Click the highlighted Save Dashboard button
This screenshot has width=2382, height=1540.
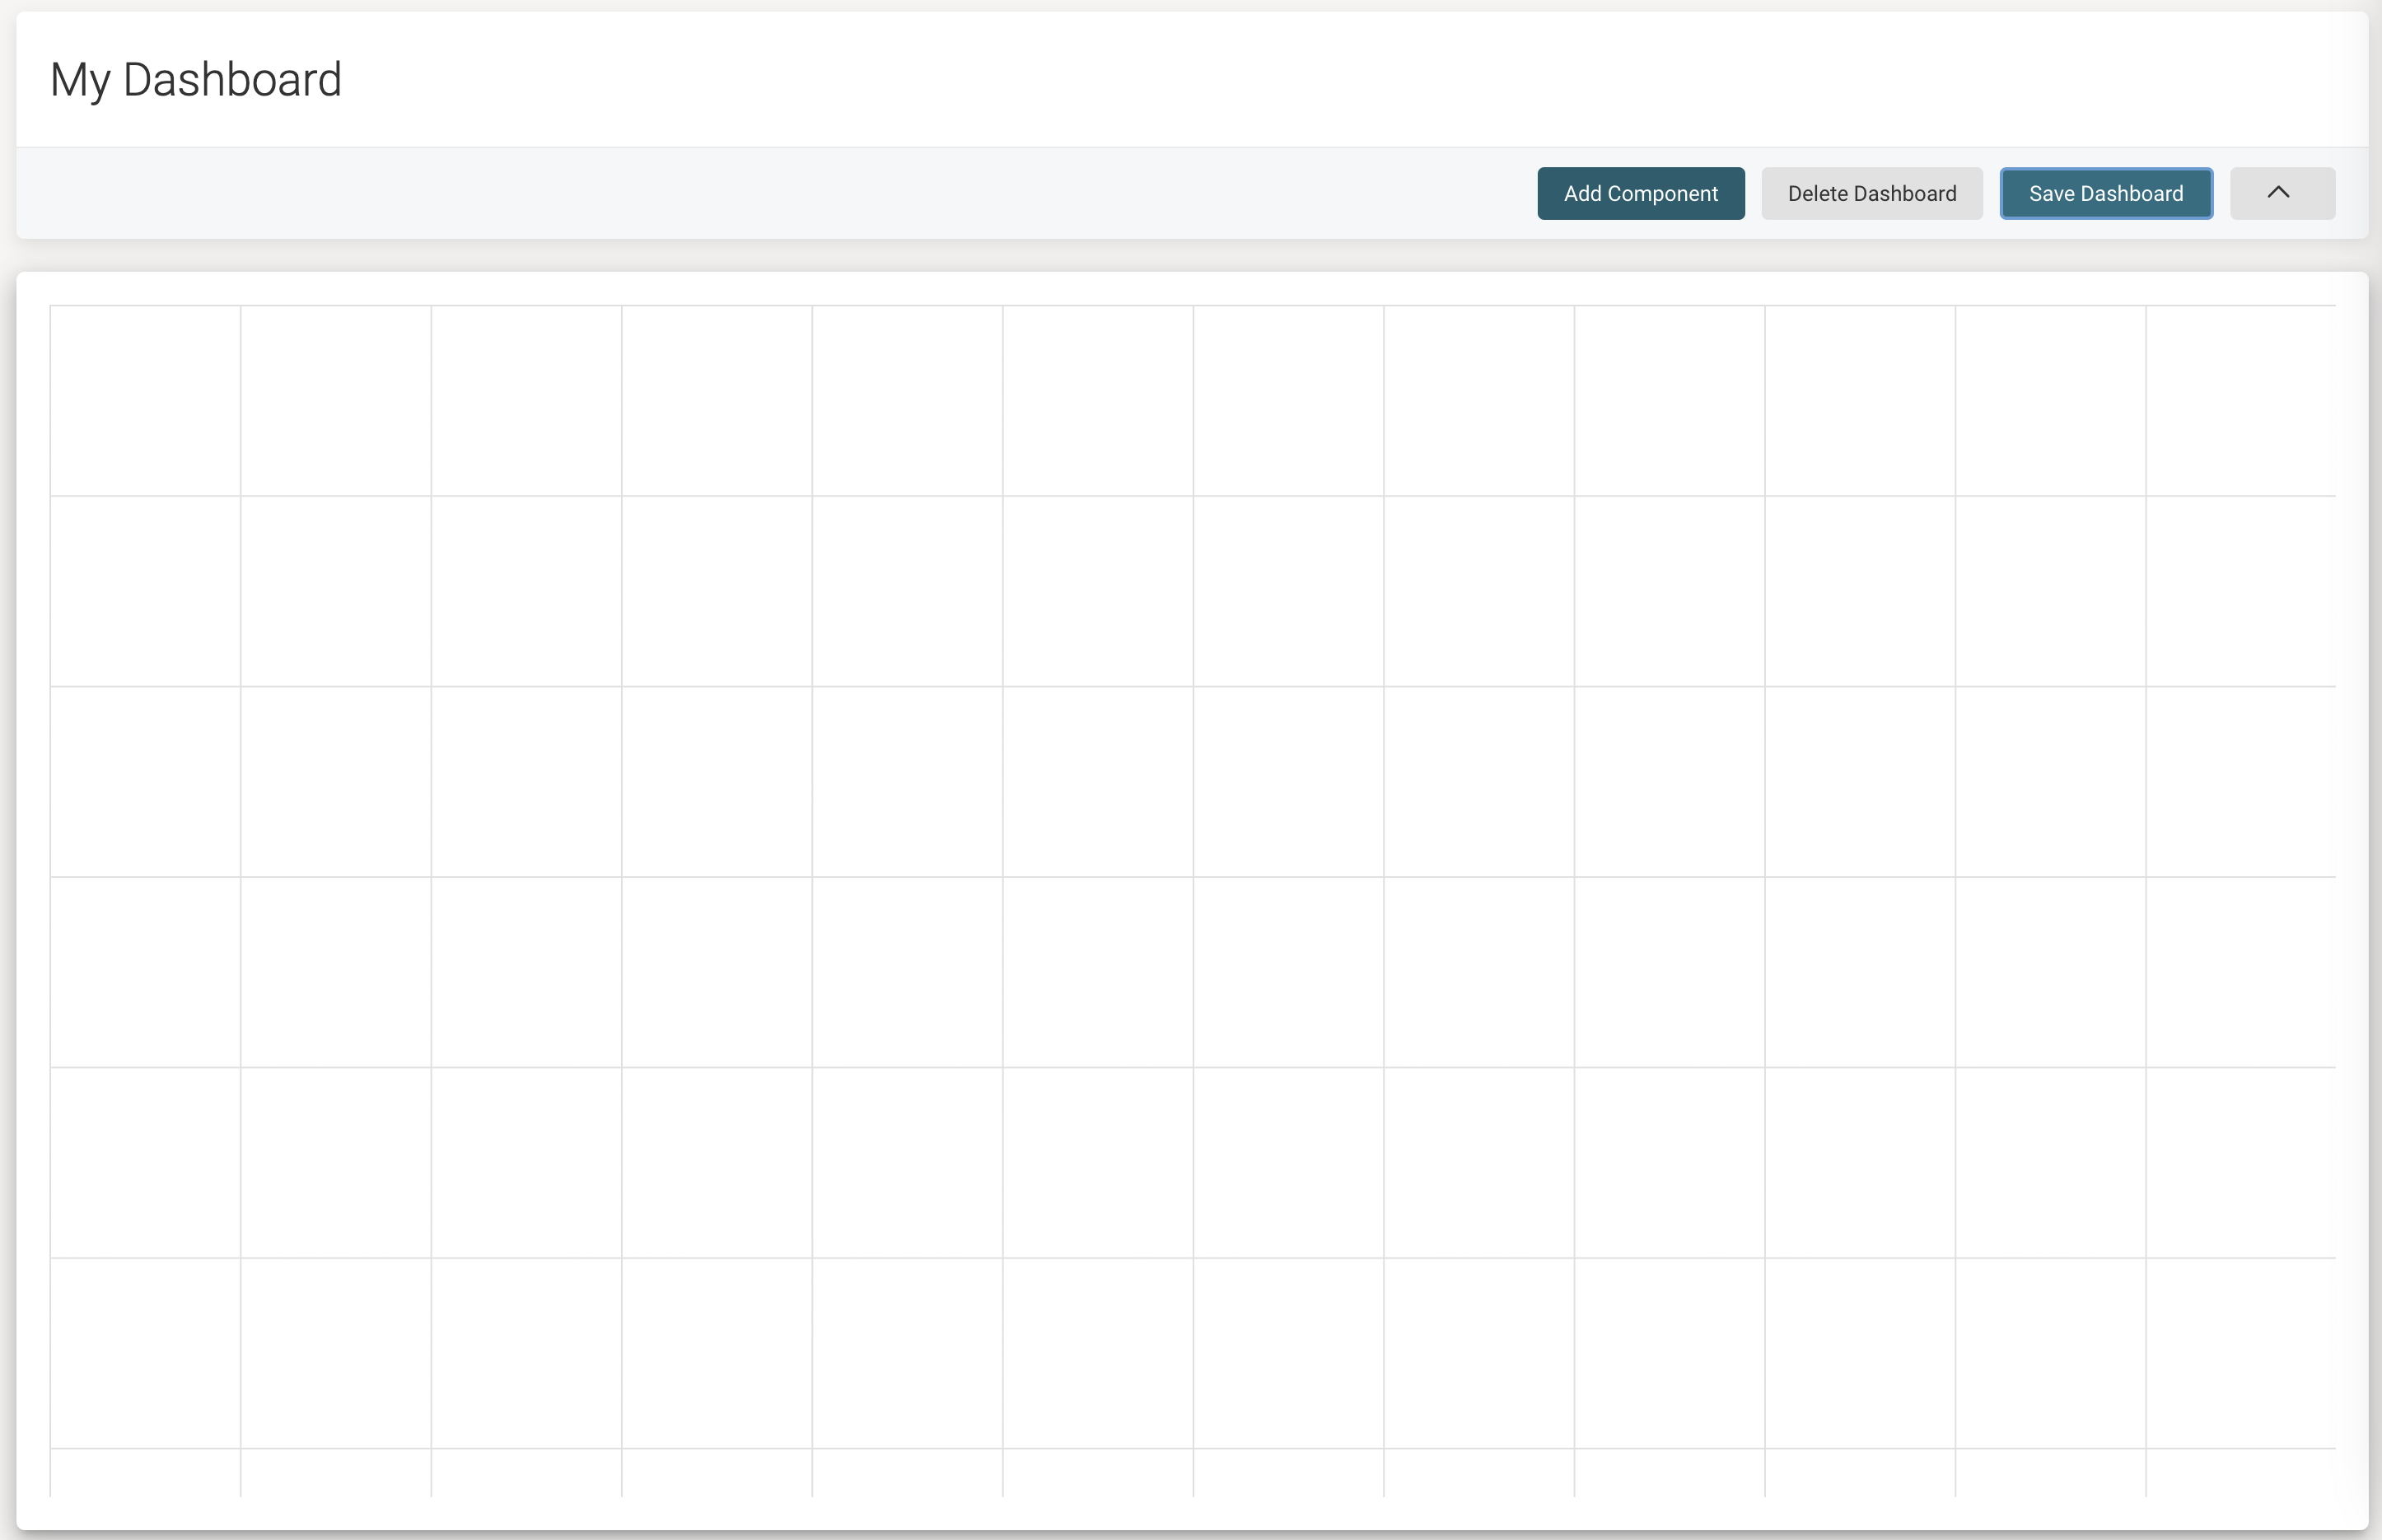[x=2105, y=193]
